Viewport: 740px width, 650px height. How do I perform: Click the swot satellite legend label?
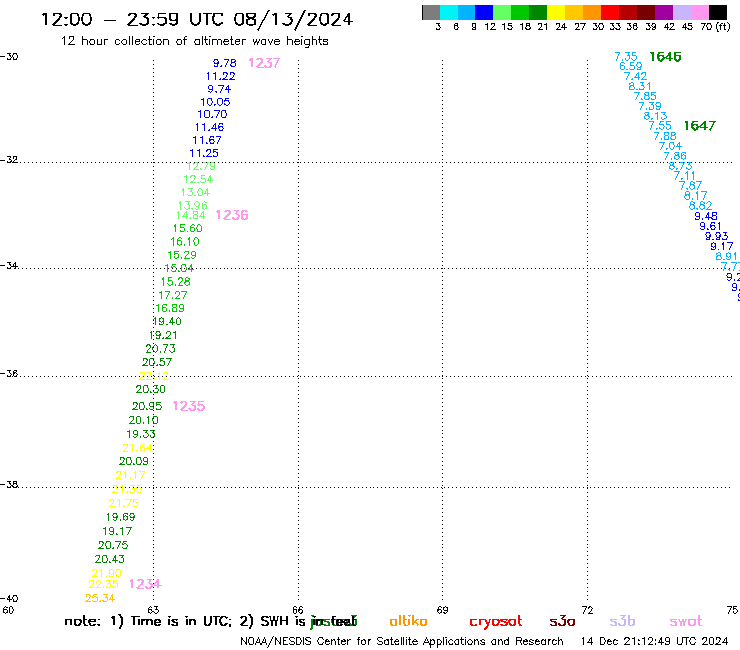(x=686, y=622)
